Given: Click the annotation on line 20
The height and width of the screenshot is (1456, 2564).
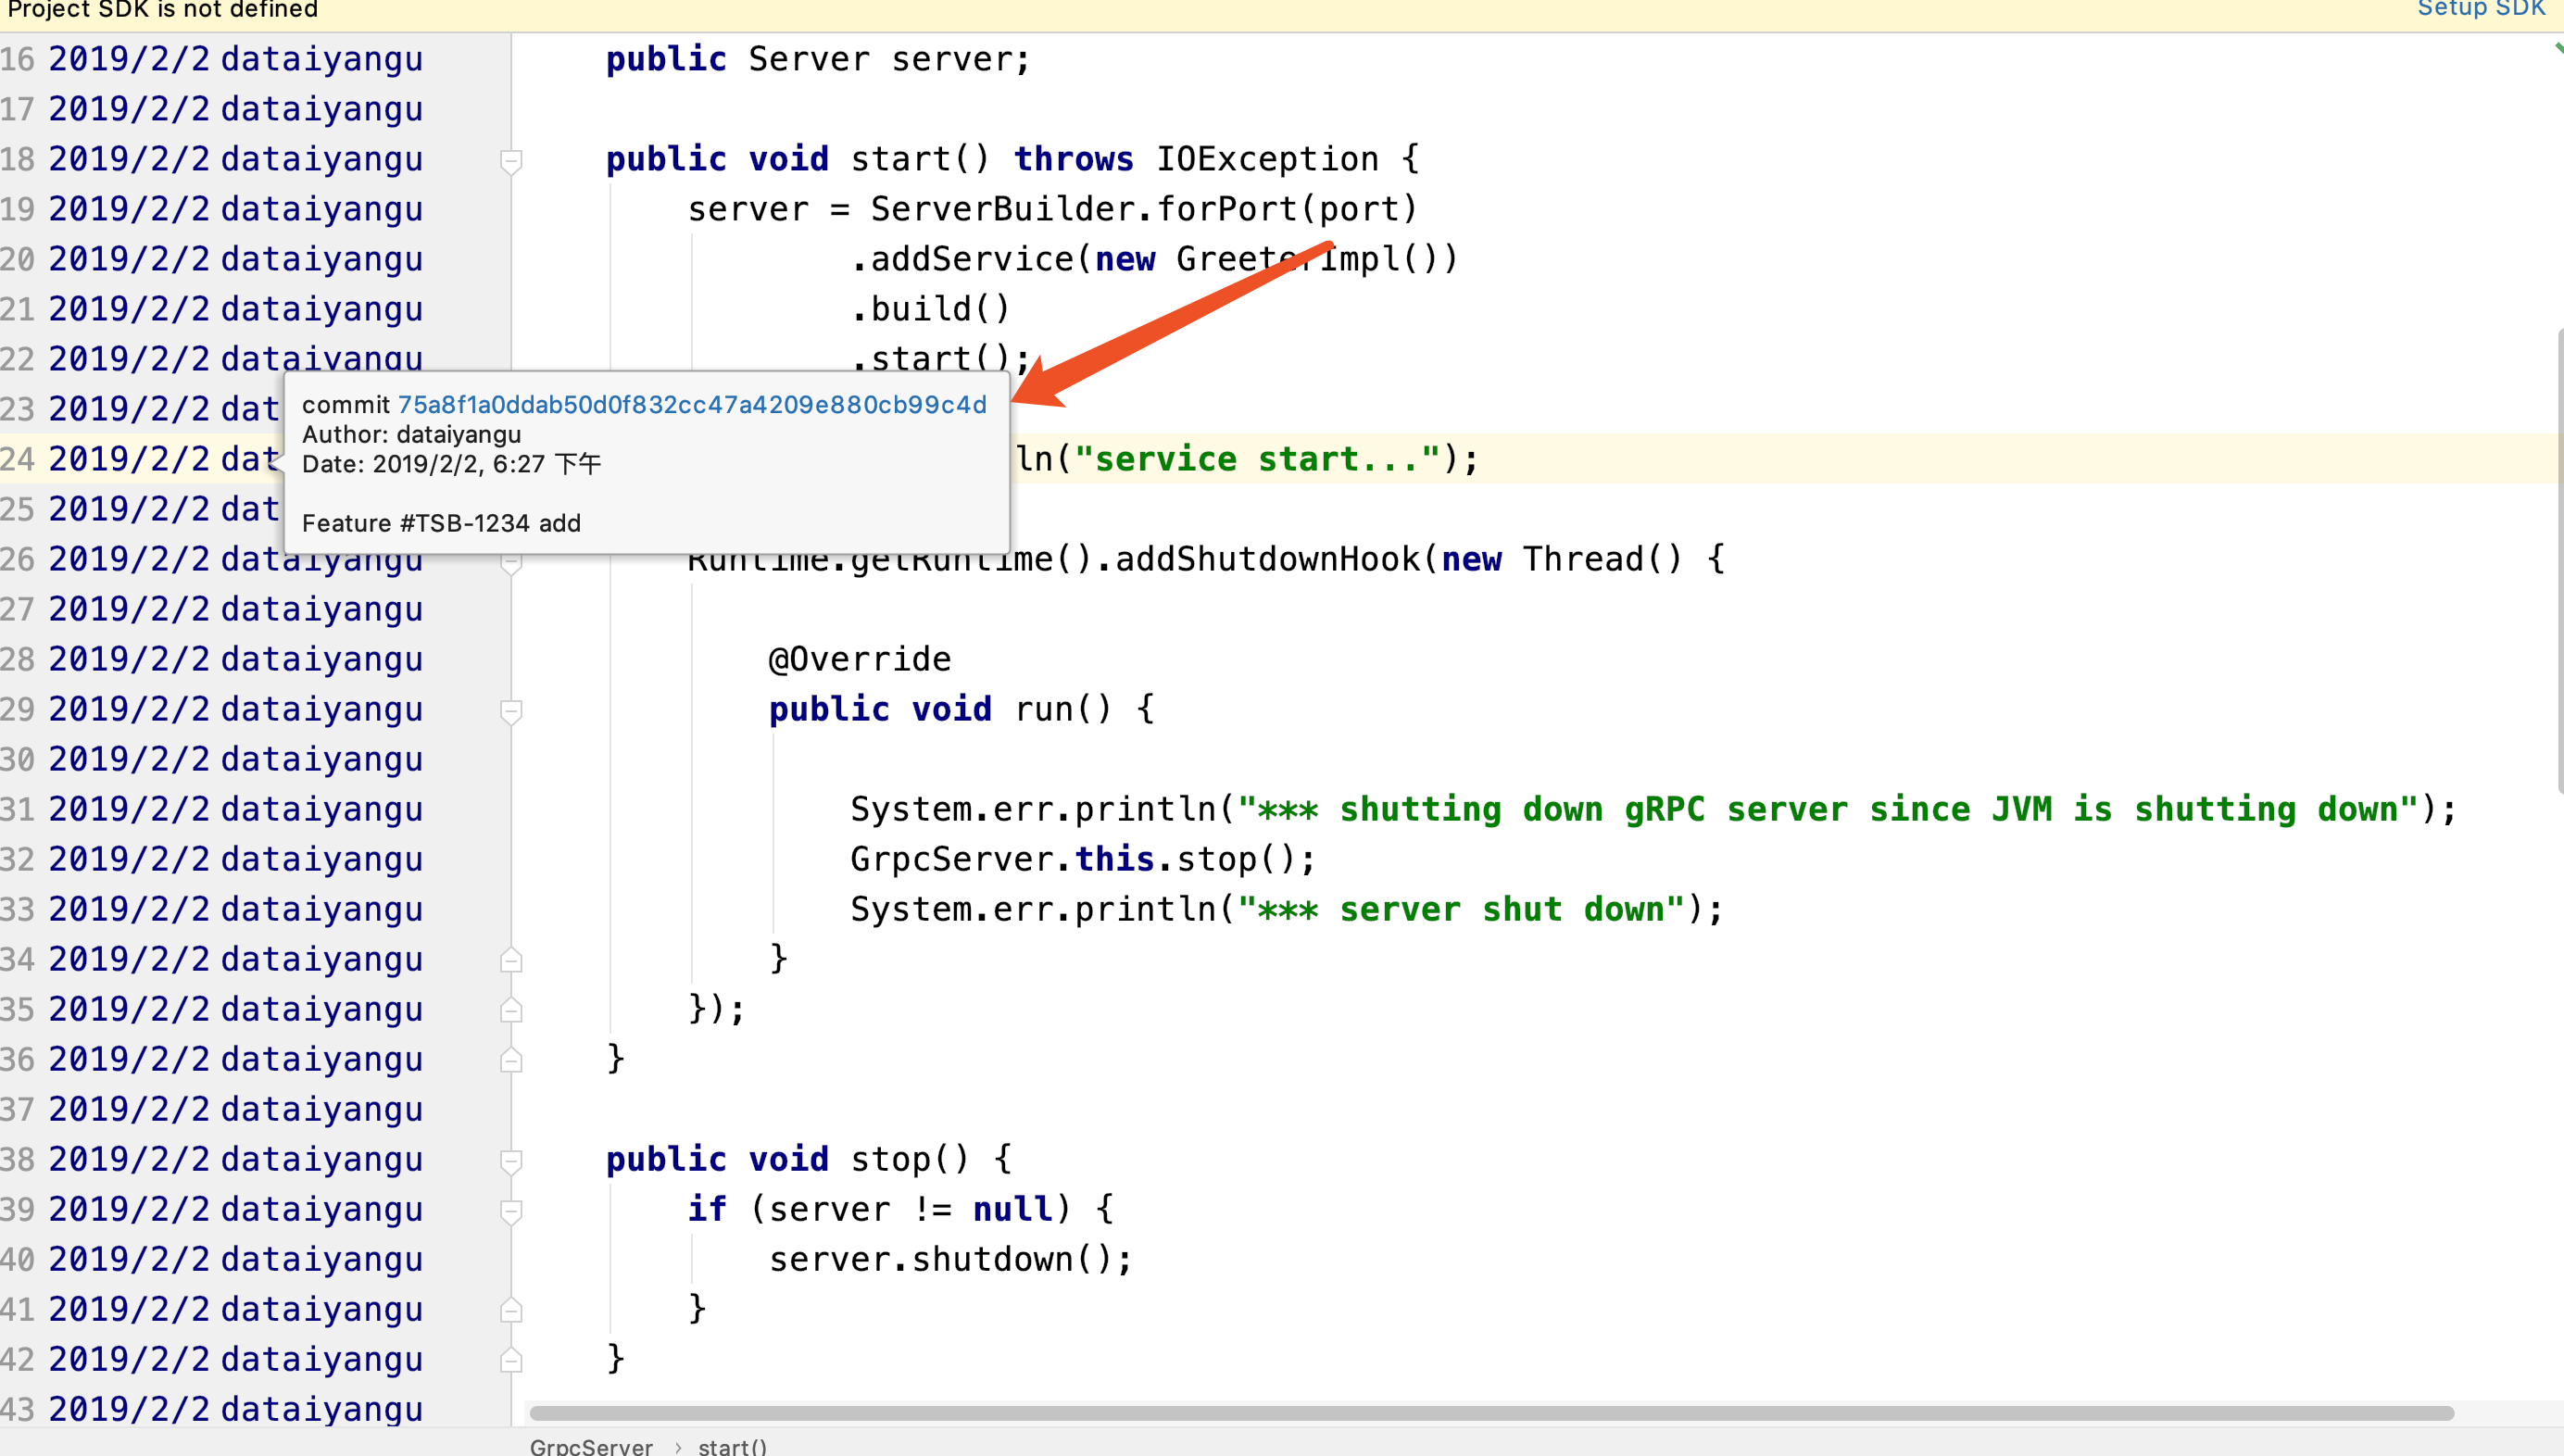Looking at the screenshot, I should [236, 259].
